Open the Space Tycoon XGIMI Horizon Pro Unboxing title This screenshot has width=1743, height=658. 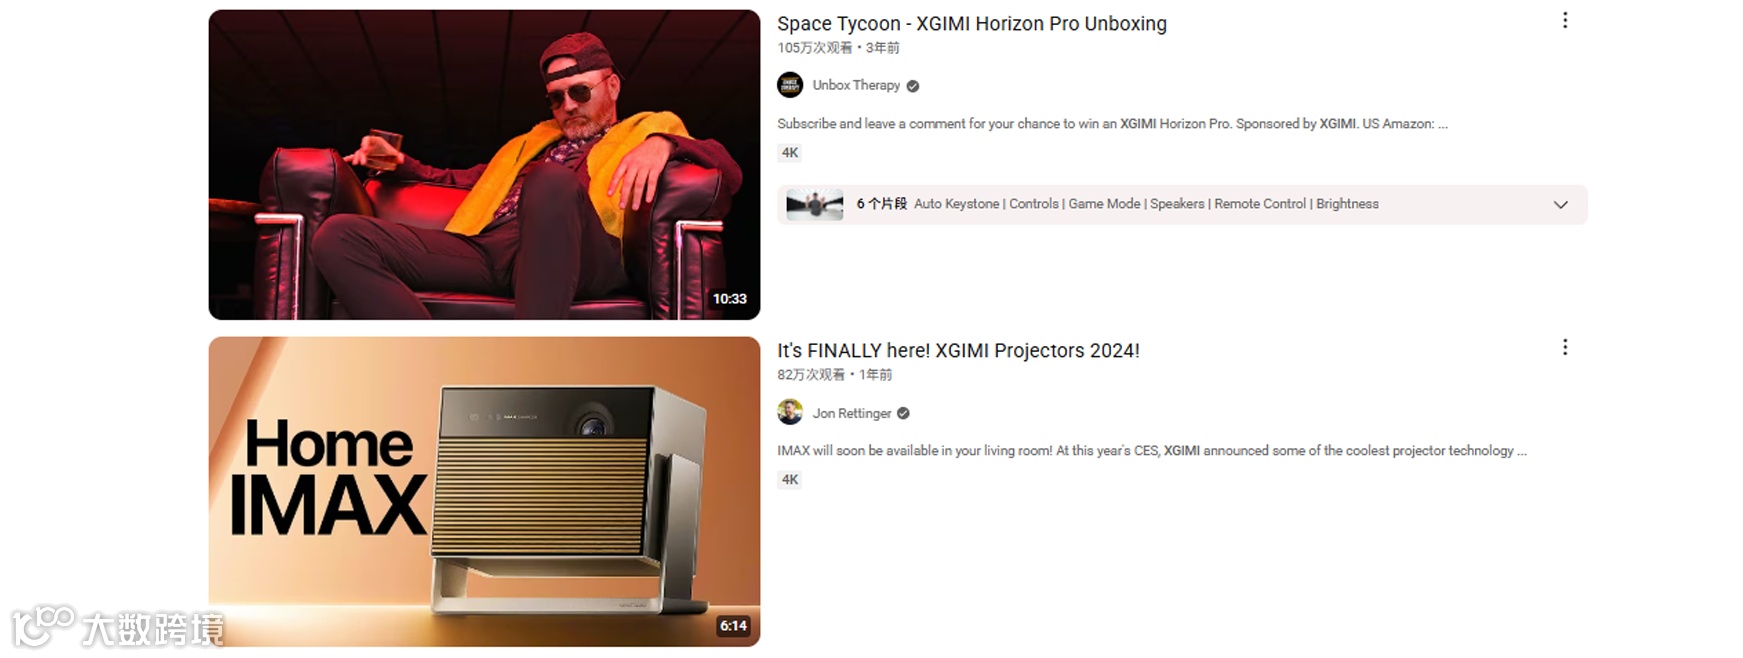972,24
